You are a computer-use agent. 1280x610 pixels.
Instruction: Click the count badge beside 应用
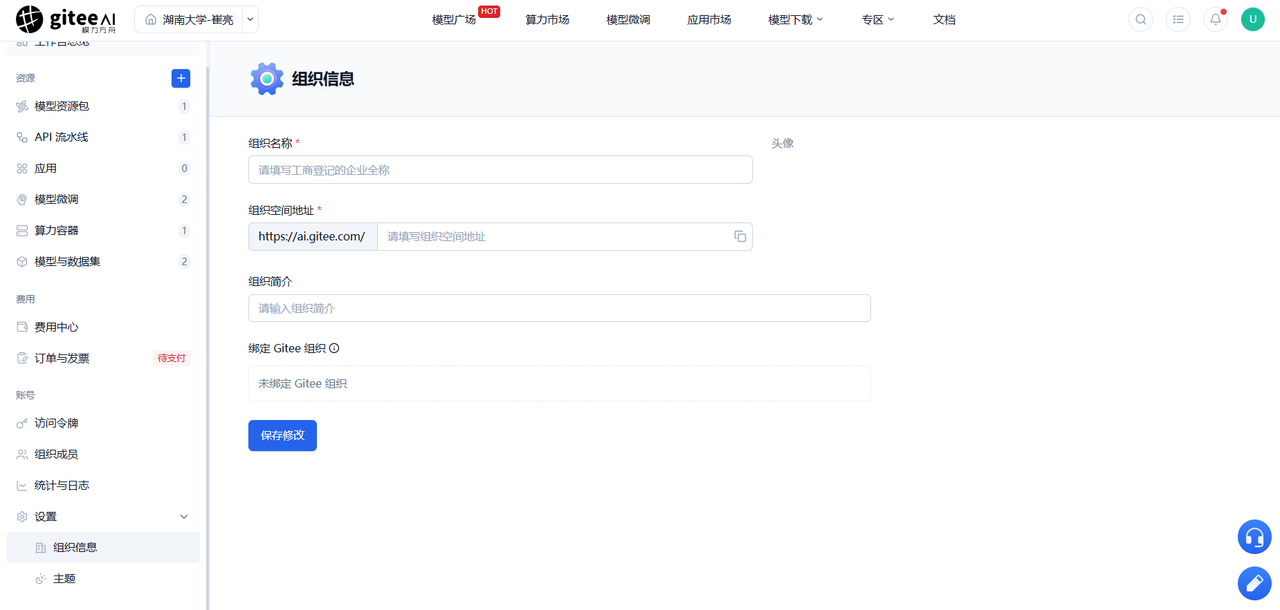(x=184, y=168)
